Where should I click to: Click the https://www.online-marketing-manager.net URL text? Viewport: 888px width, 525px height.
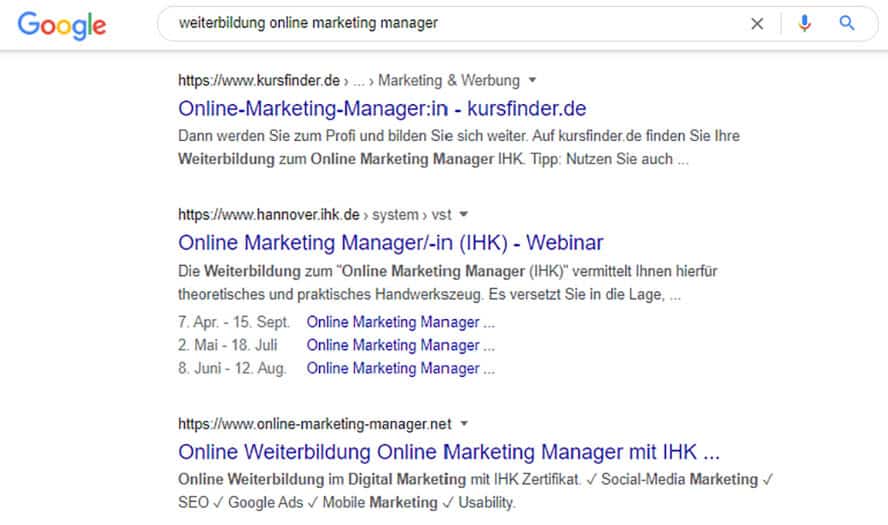point(315,424)
